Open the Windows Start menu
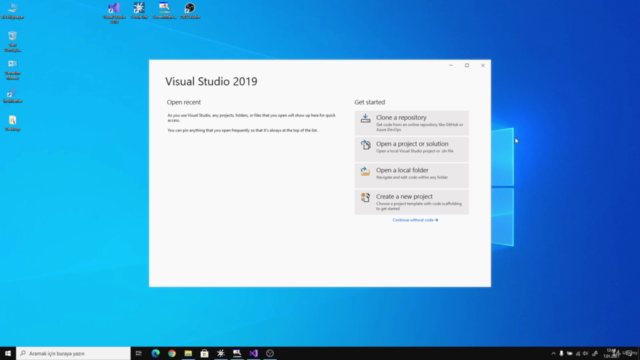This screenshot has height=360, width=640. click(8, 353)
